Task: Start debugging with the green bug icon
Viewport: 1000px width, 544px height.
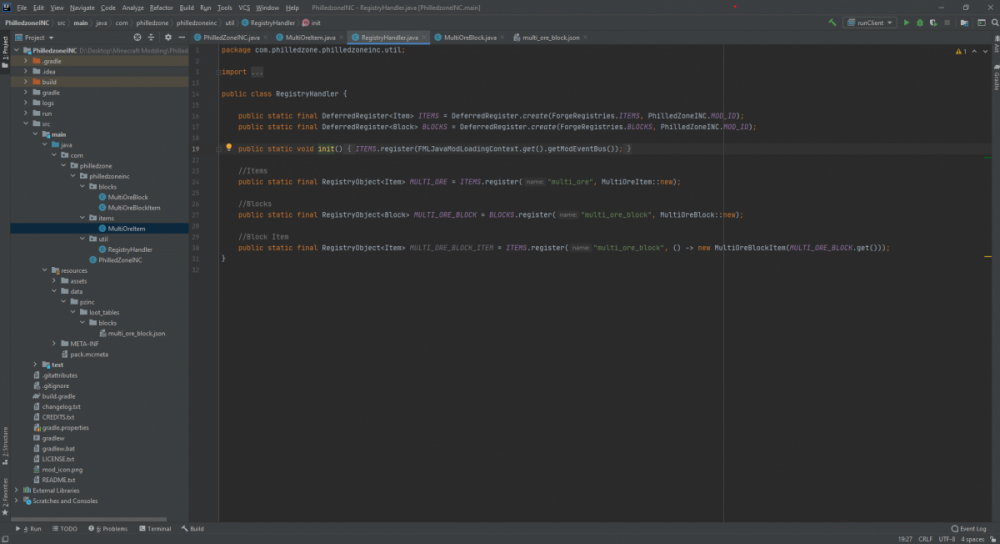Action: click(920, 22)
